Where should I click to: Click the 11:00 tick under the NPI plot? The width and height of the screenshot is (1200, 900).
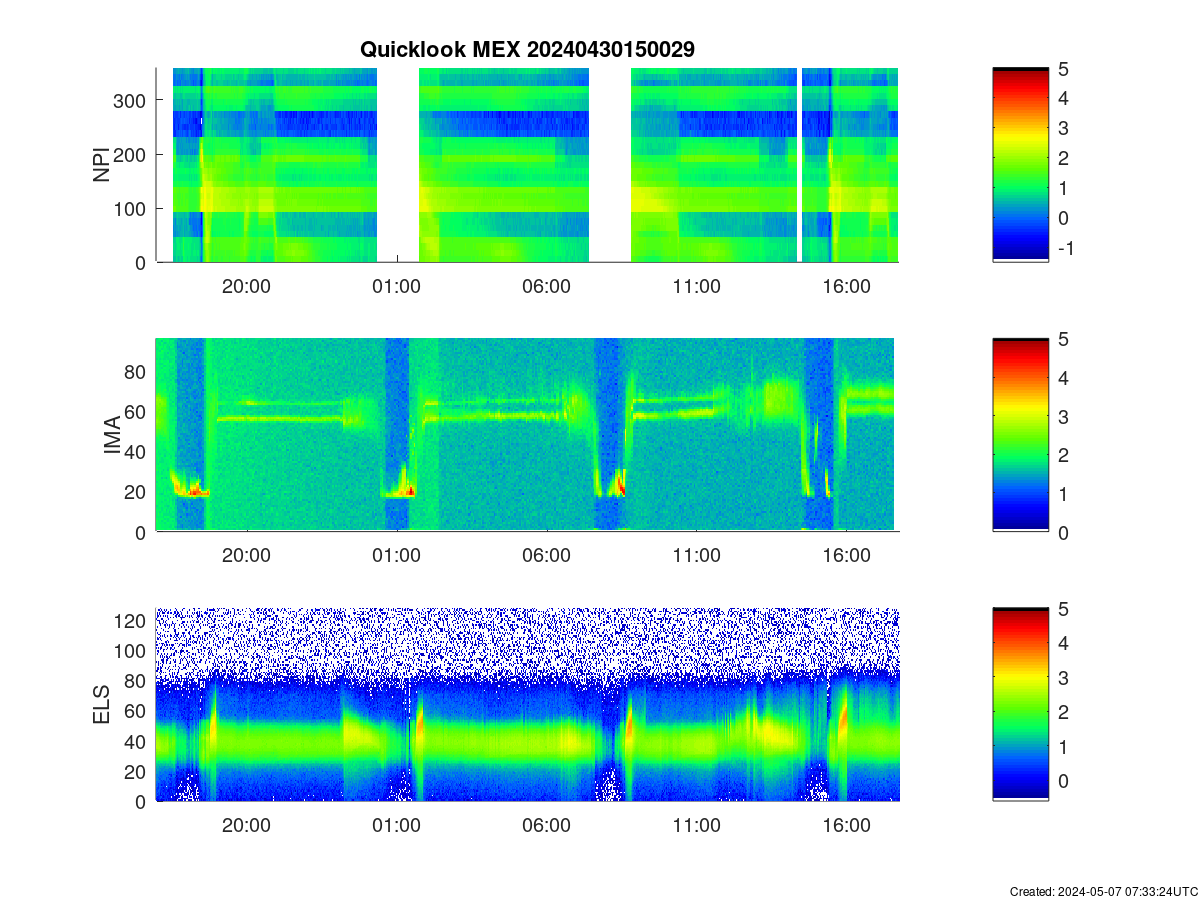click(696, 286)
